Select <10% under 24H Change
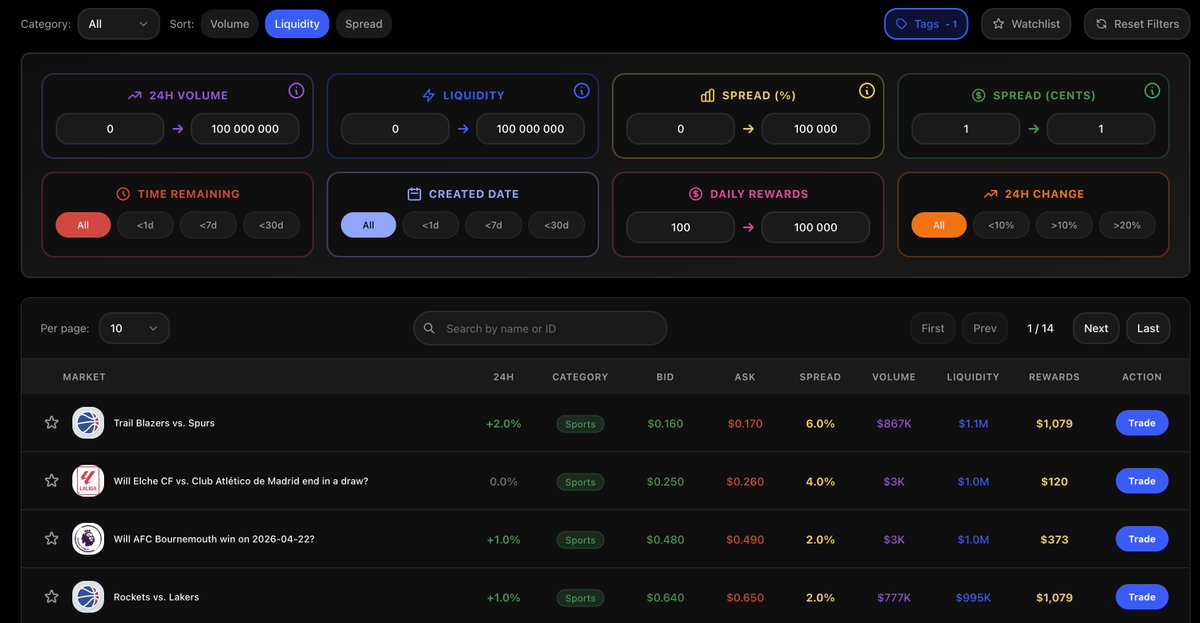The height and width of the screenshot is (623, 1200). coord(1001,225)
